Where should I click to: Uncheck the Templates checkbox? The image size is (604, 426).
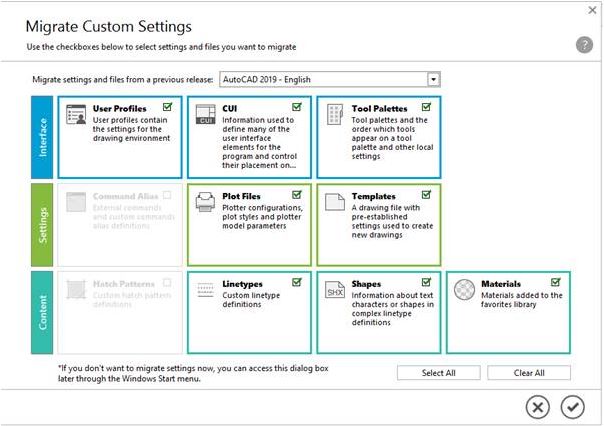(x=426, y=195)
